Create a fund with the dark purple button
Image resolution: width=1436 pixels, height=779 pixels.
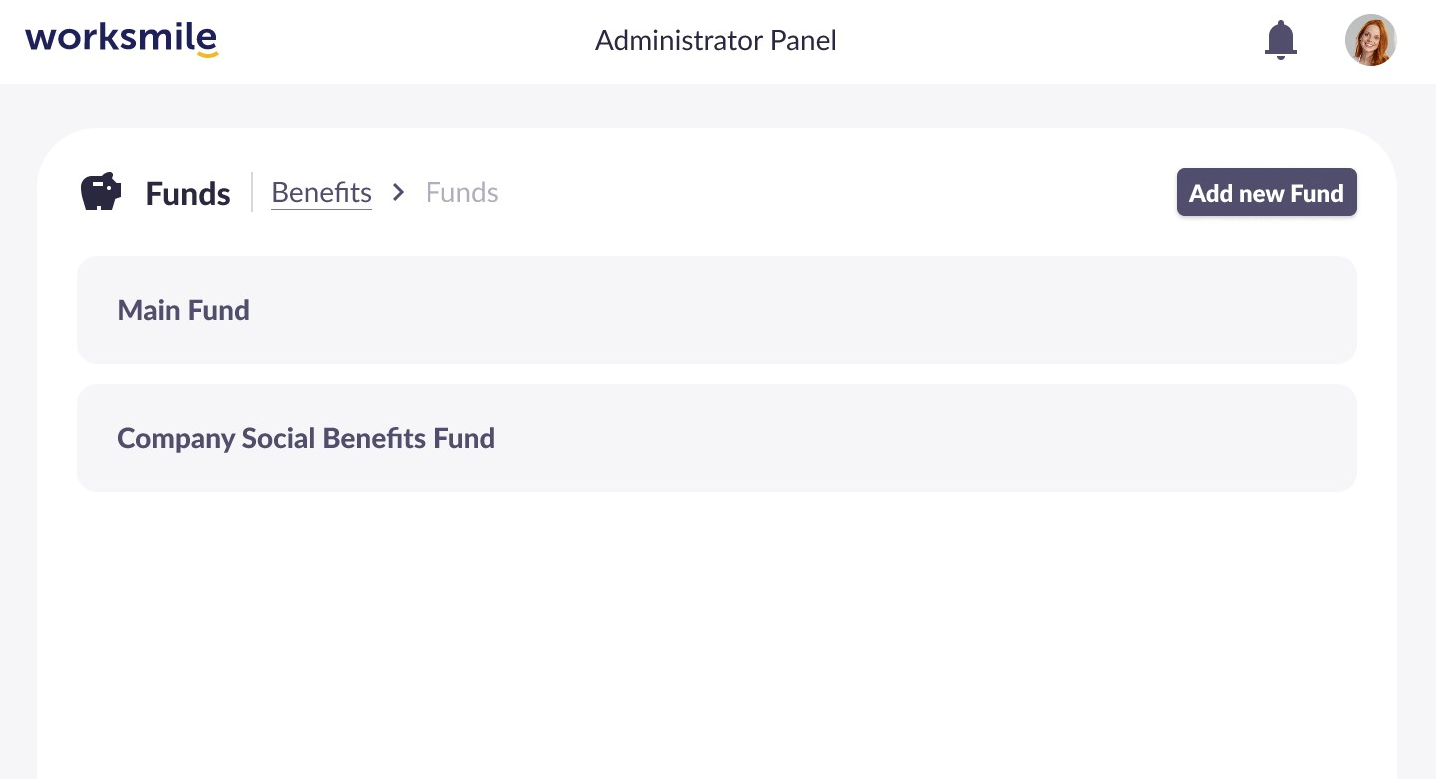click(x=1266, y=192)
